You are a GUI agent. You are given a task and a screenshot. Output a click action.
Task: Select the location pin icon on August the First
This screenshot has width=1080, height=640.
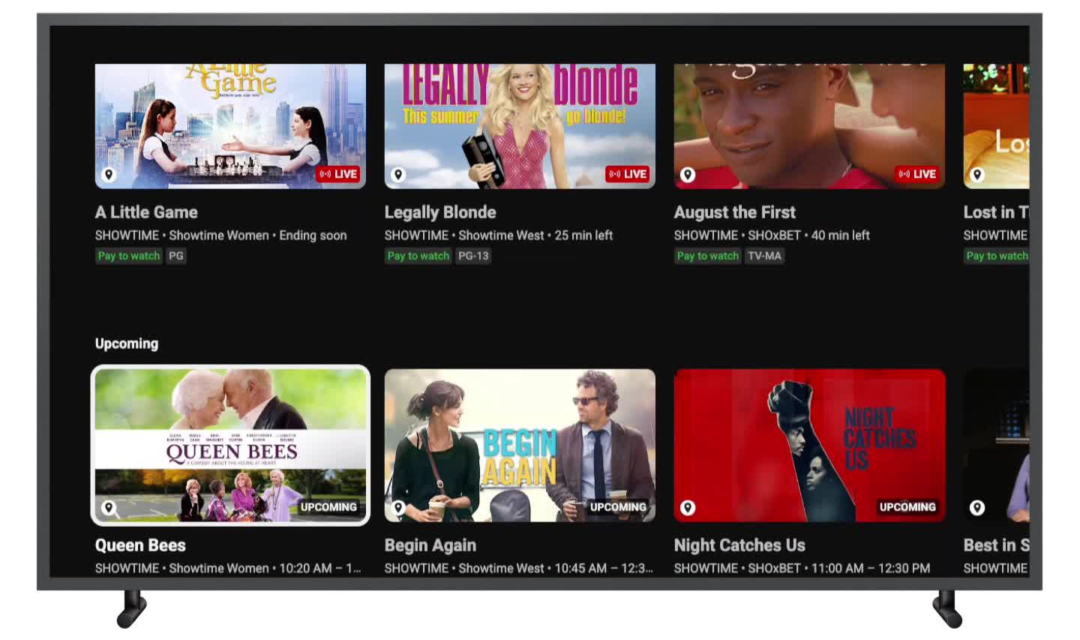point(687,173)
